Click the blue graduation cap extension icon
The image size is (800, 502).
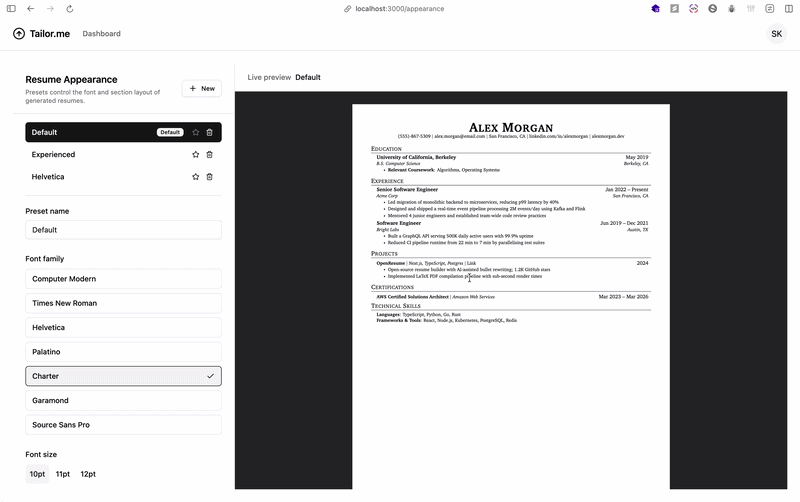(x=656, y=9)
